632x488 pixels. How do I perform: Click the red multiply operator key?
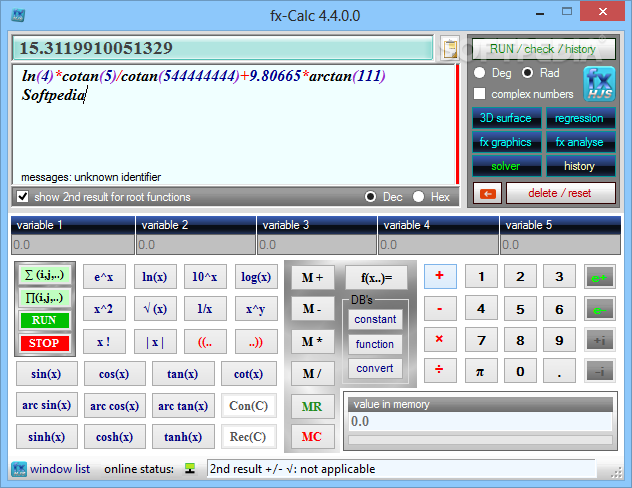click(x=440, y=340)
